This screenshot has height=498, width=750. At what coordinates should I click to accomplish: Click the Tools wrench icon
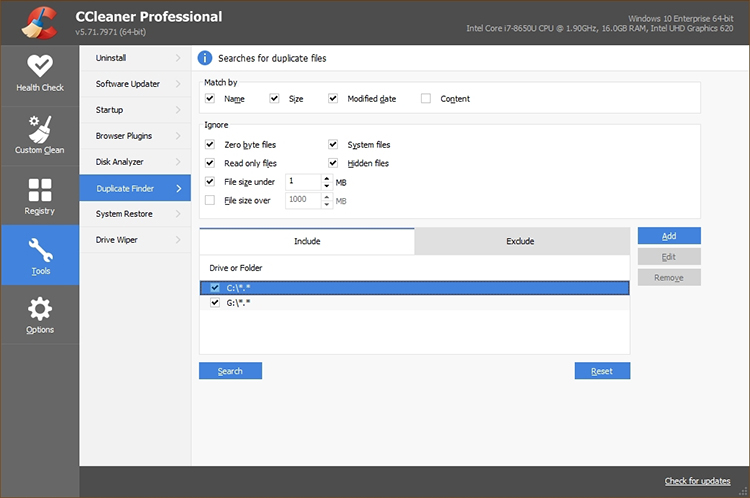40,249
